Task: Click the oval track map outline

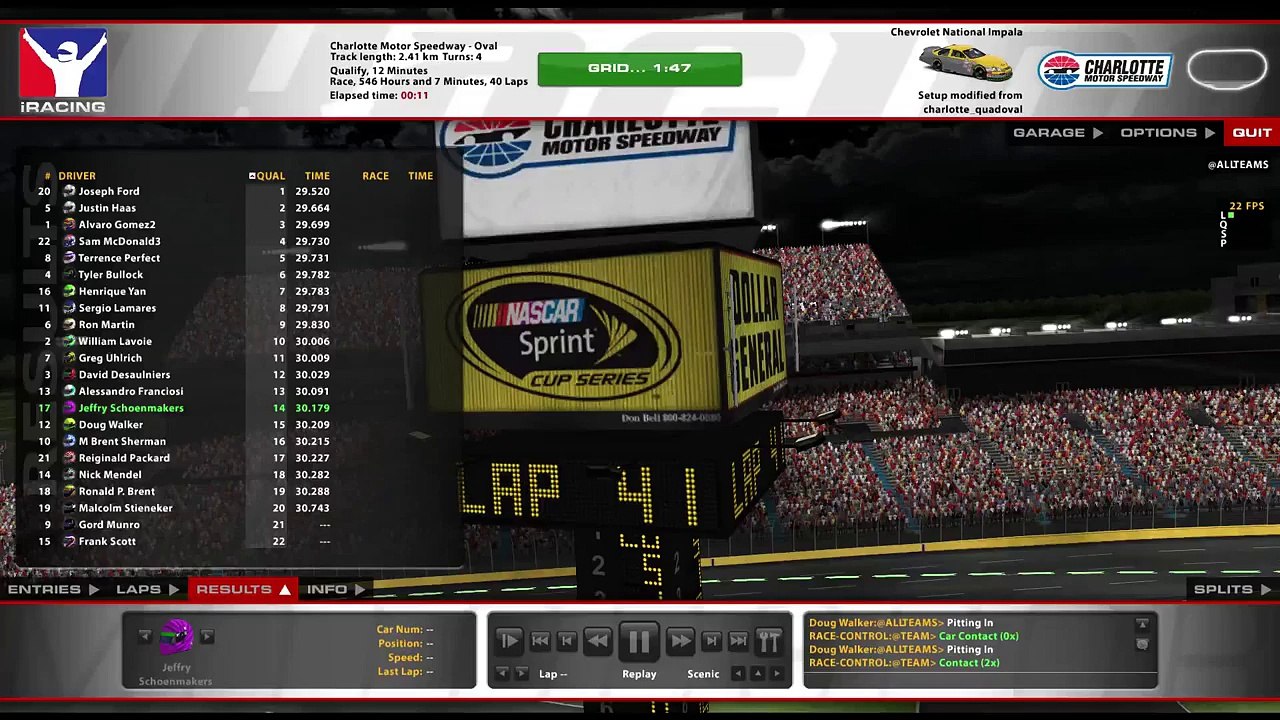Action: 1227,69
